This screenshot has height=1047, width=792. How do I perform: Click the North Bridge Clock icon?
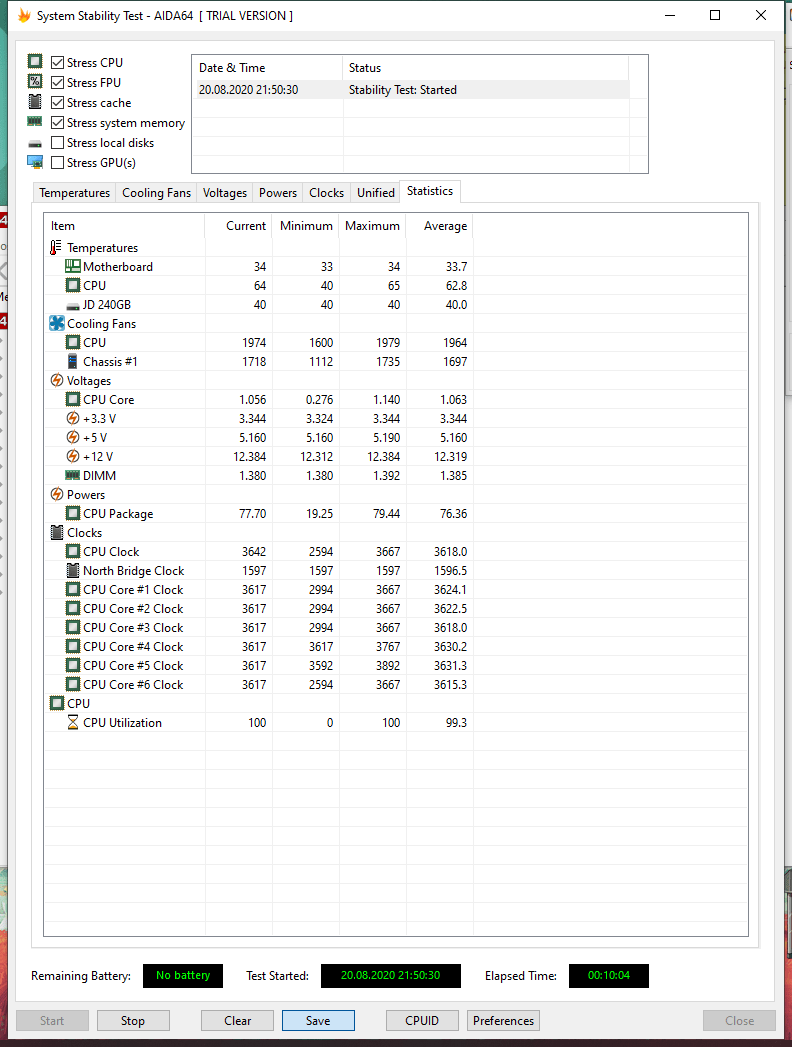[x=73, y=571]
